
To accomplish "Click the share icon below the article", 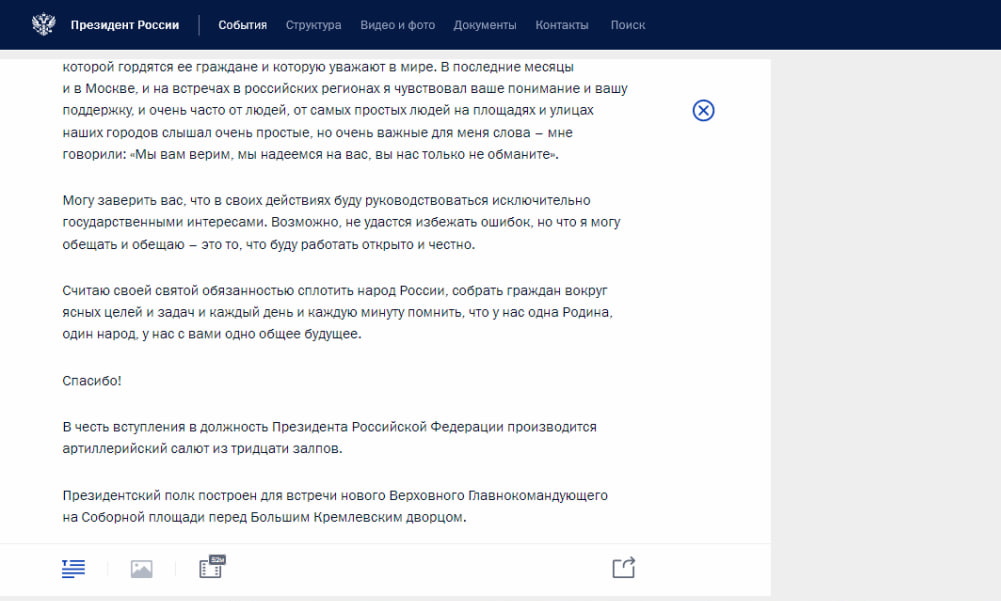I will click(x=623, y=568).
